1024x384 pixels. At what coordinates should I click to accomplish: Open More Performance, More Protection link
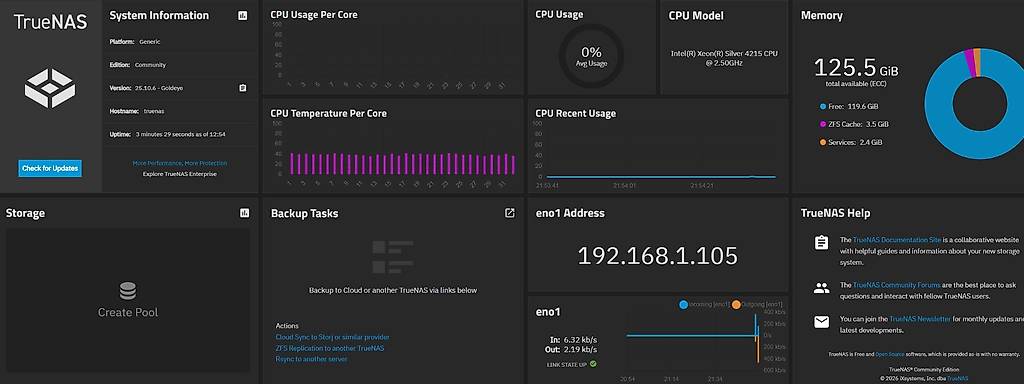click(x=180, y=163)
